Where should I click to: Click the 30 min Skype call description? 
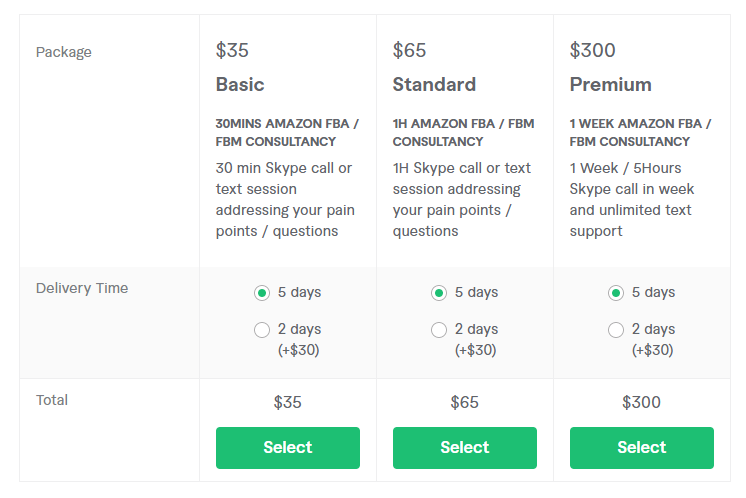[285, 200]
